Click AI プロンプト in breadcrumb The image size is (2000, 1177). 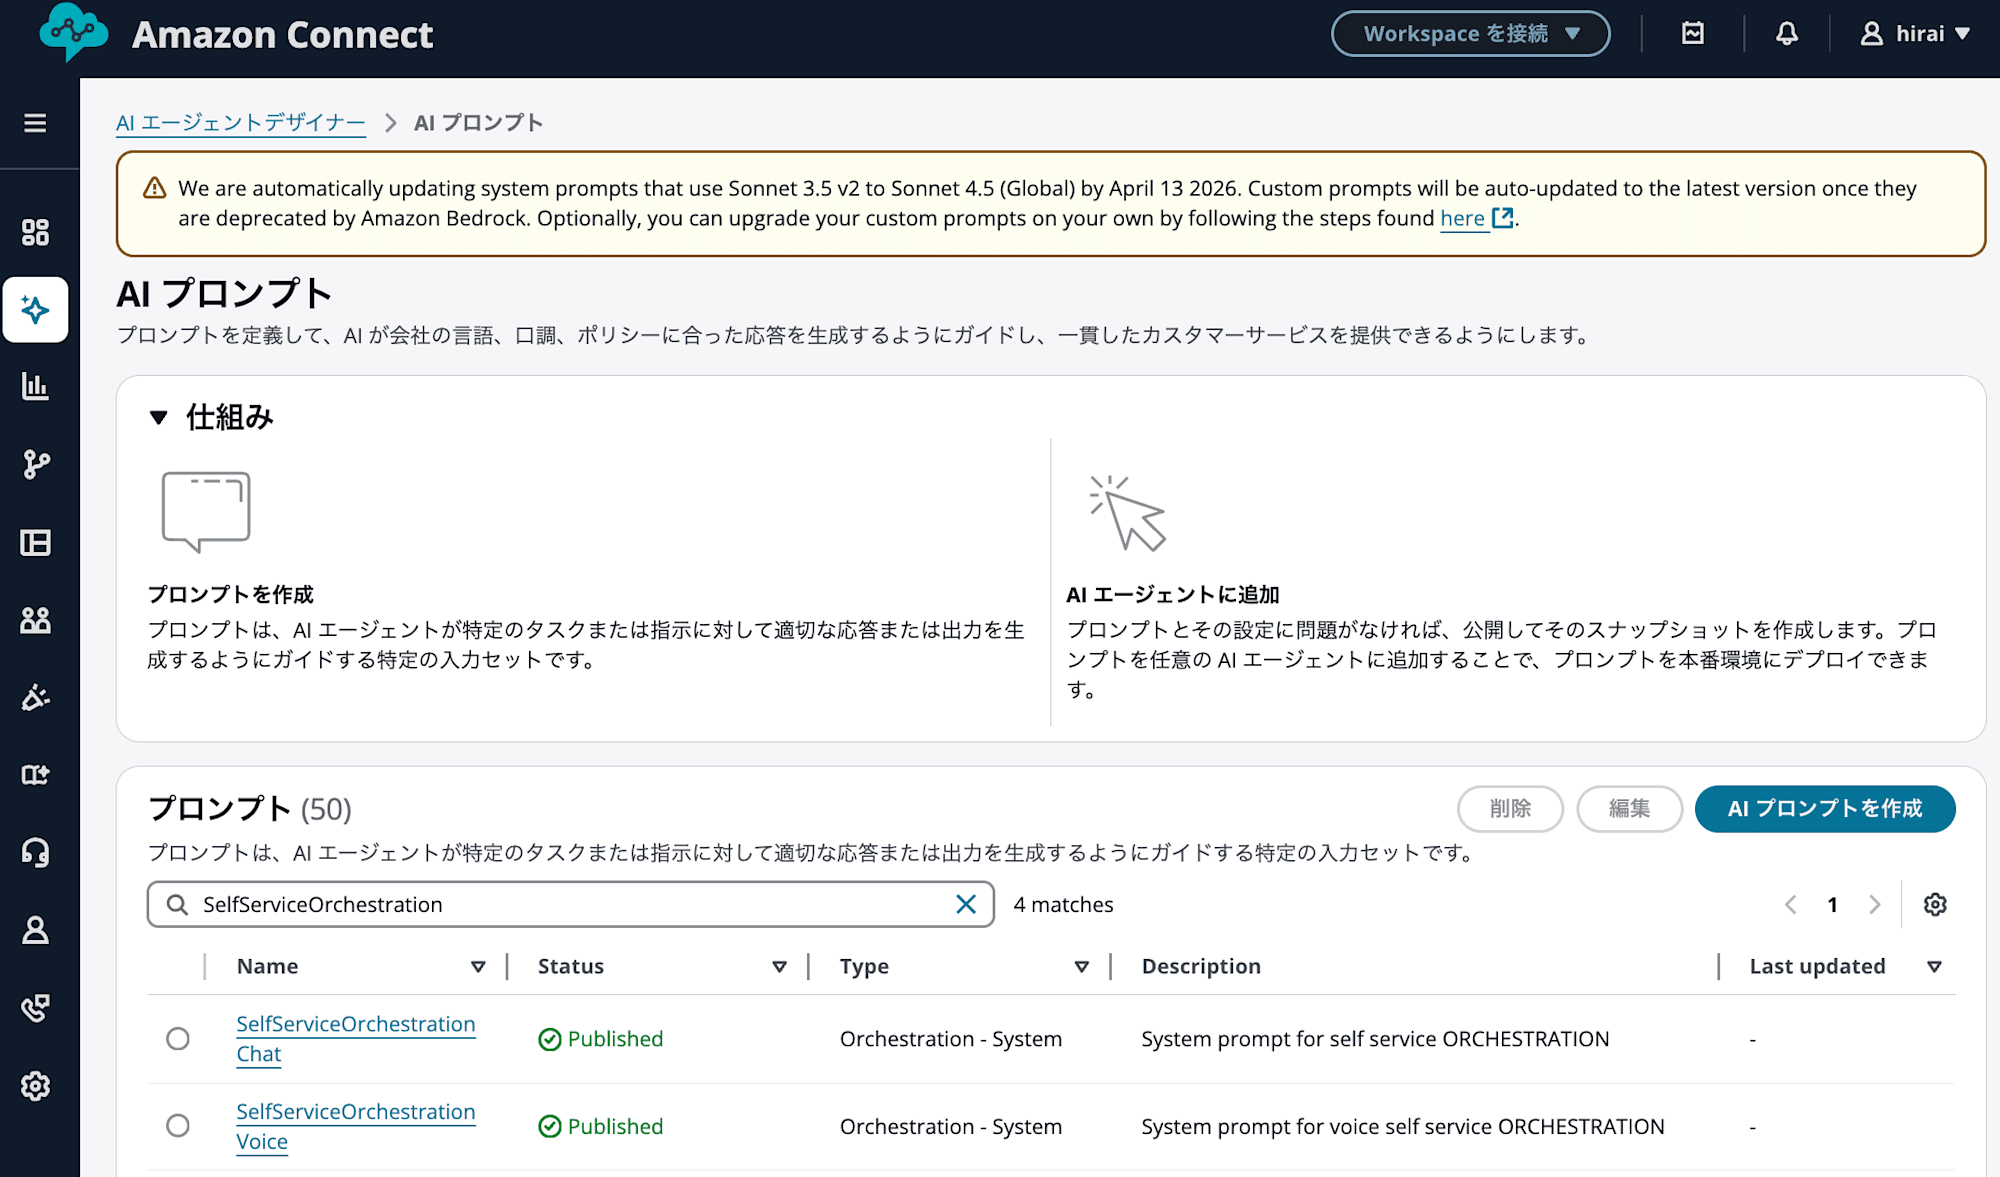click(x=478, y=123)
